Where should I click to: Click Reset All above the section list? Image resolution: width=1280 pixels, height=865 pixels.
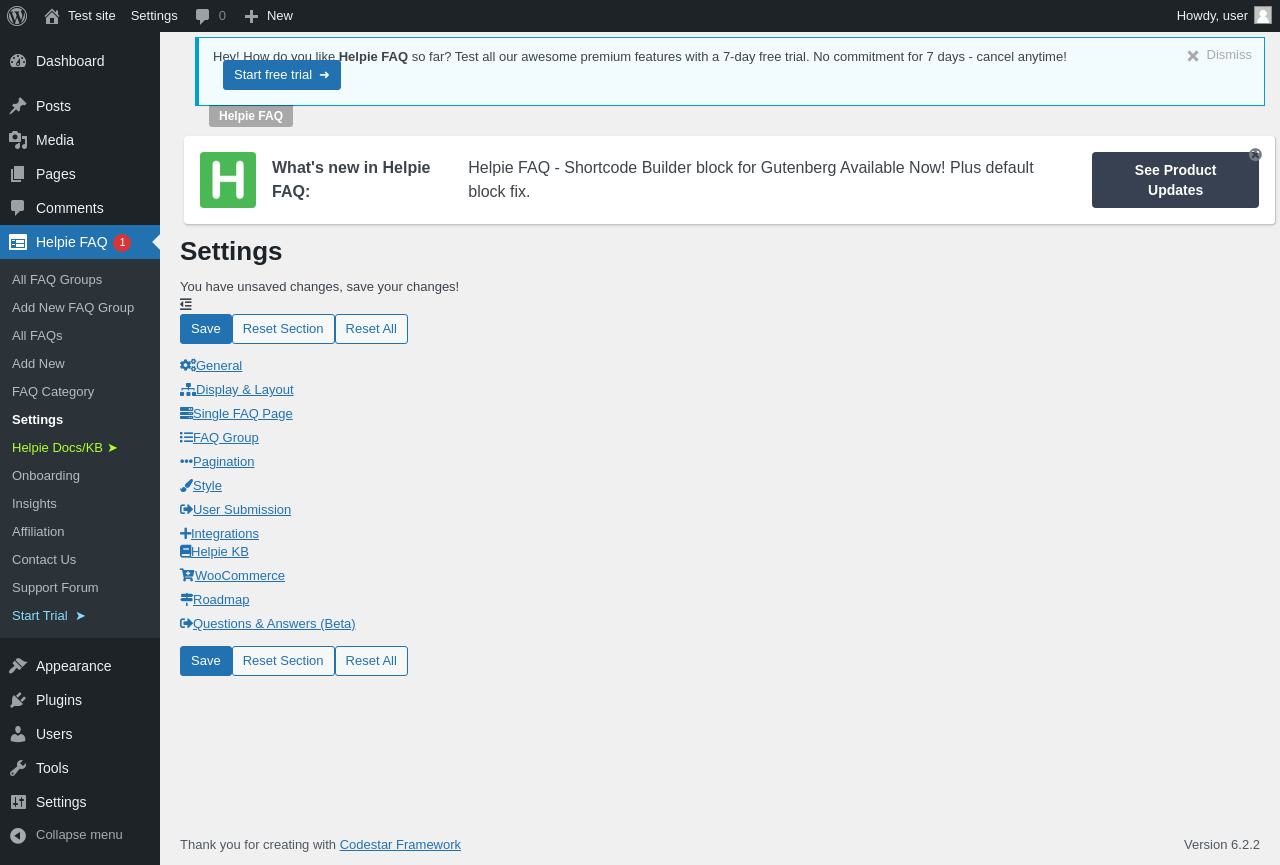pyautogui.click(x=371, y=329)
